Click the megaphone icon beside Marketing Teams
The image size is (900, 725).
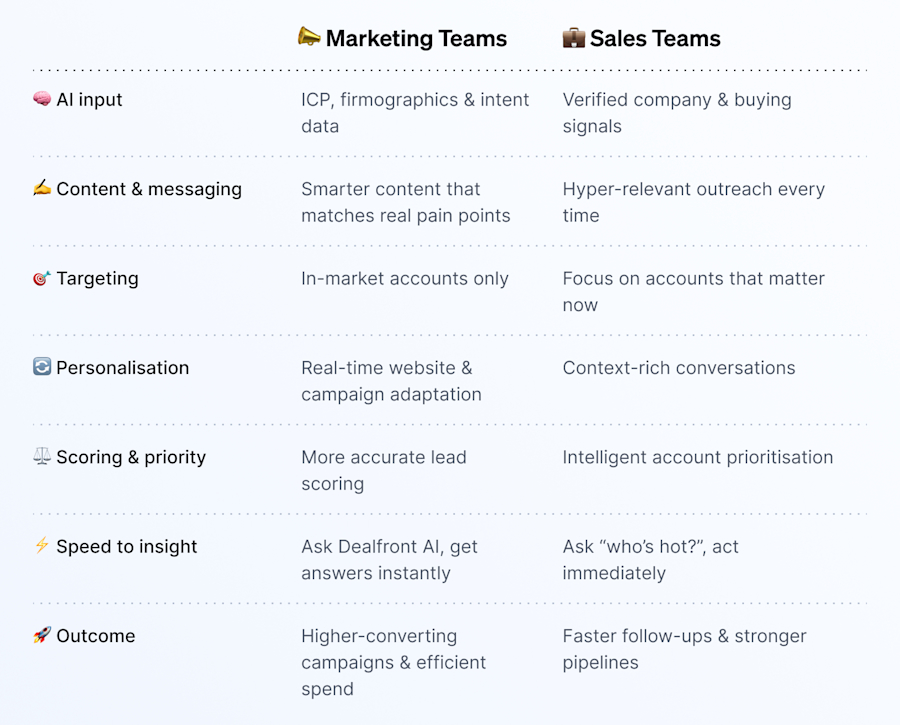309,37
